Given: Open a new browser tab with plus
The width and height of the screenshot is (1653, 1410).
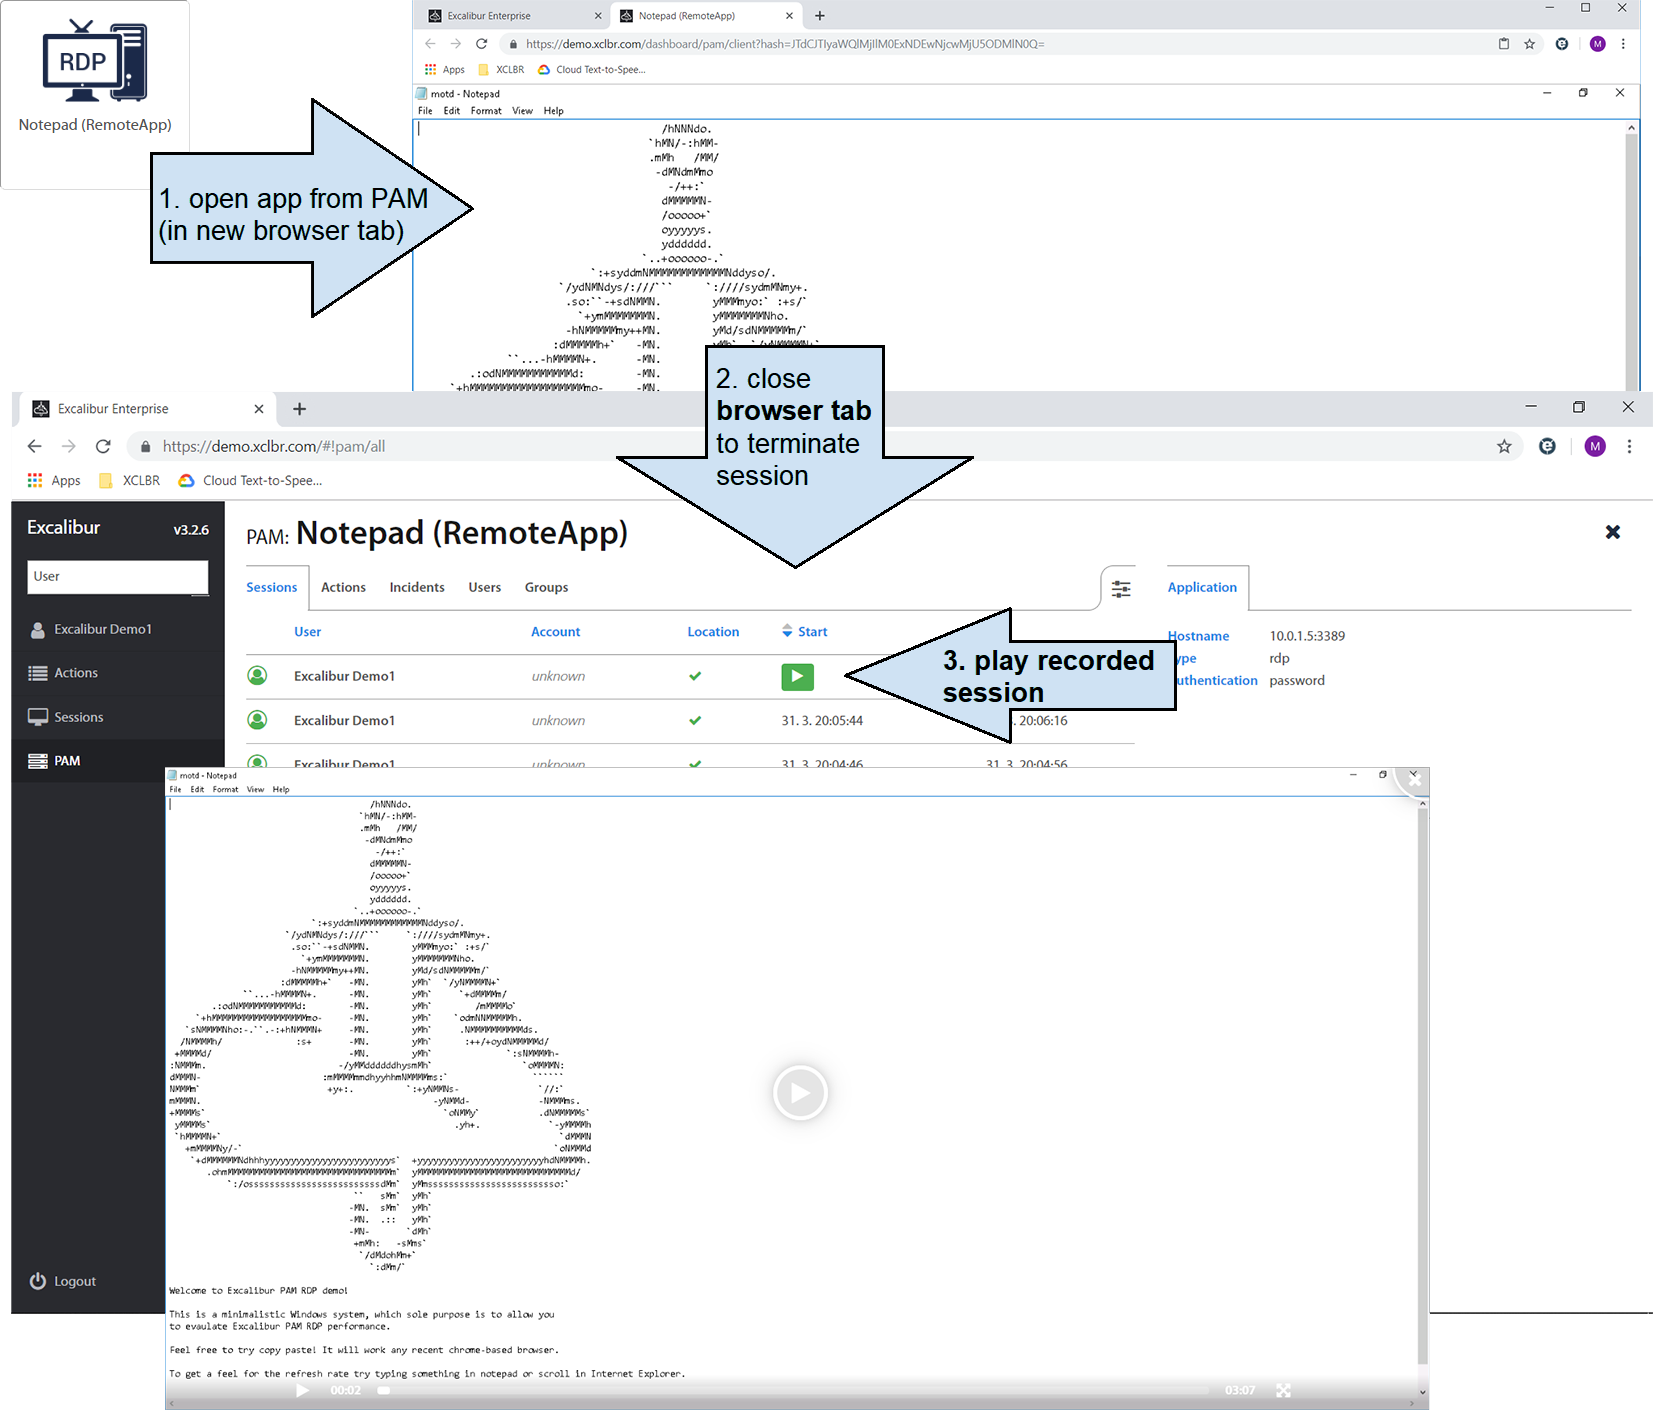Looking at the screenshot, I should pyautogui.click(x=299, y=409).
